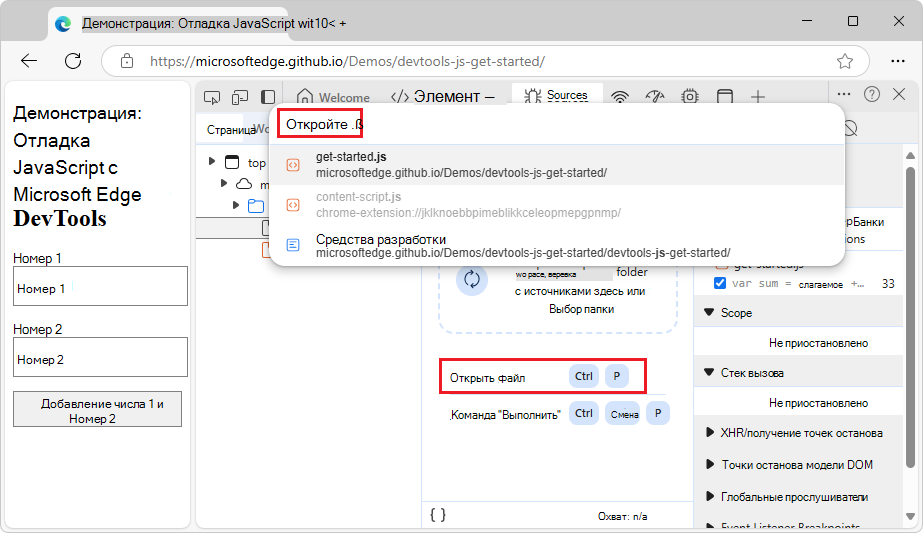Click the cloud icon in the file tree
Image resolution: width=923 pixels, height=533 pixels.
point(244,184)
